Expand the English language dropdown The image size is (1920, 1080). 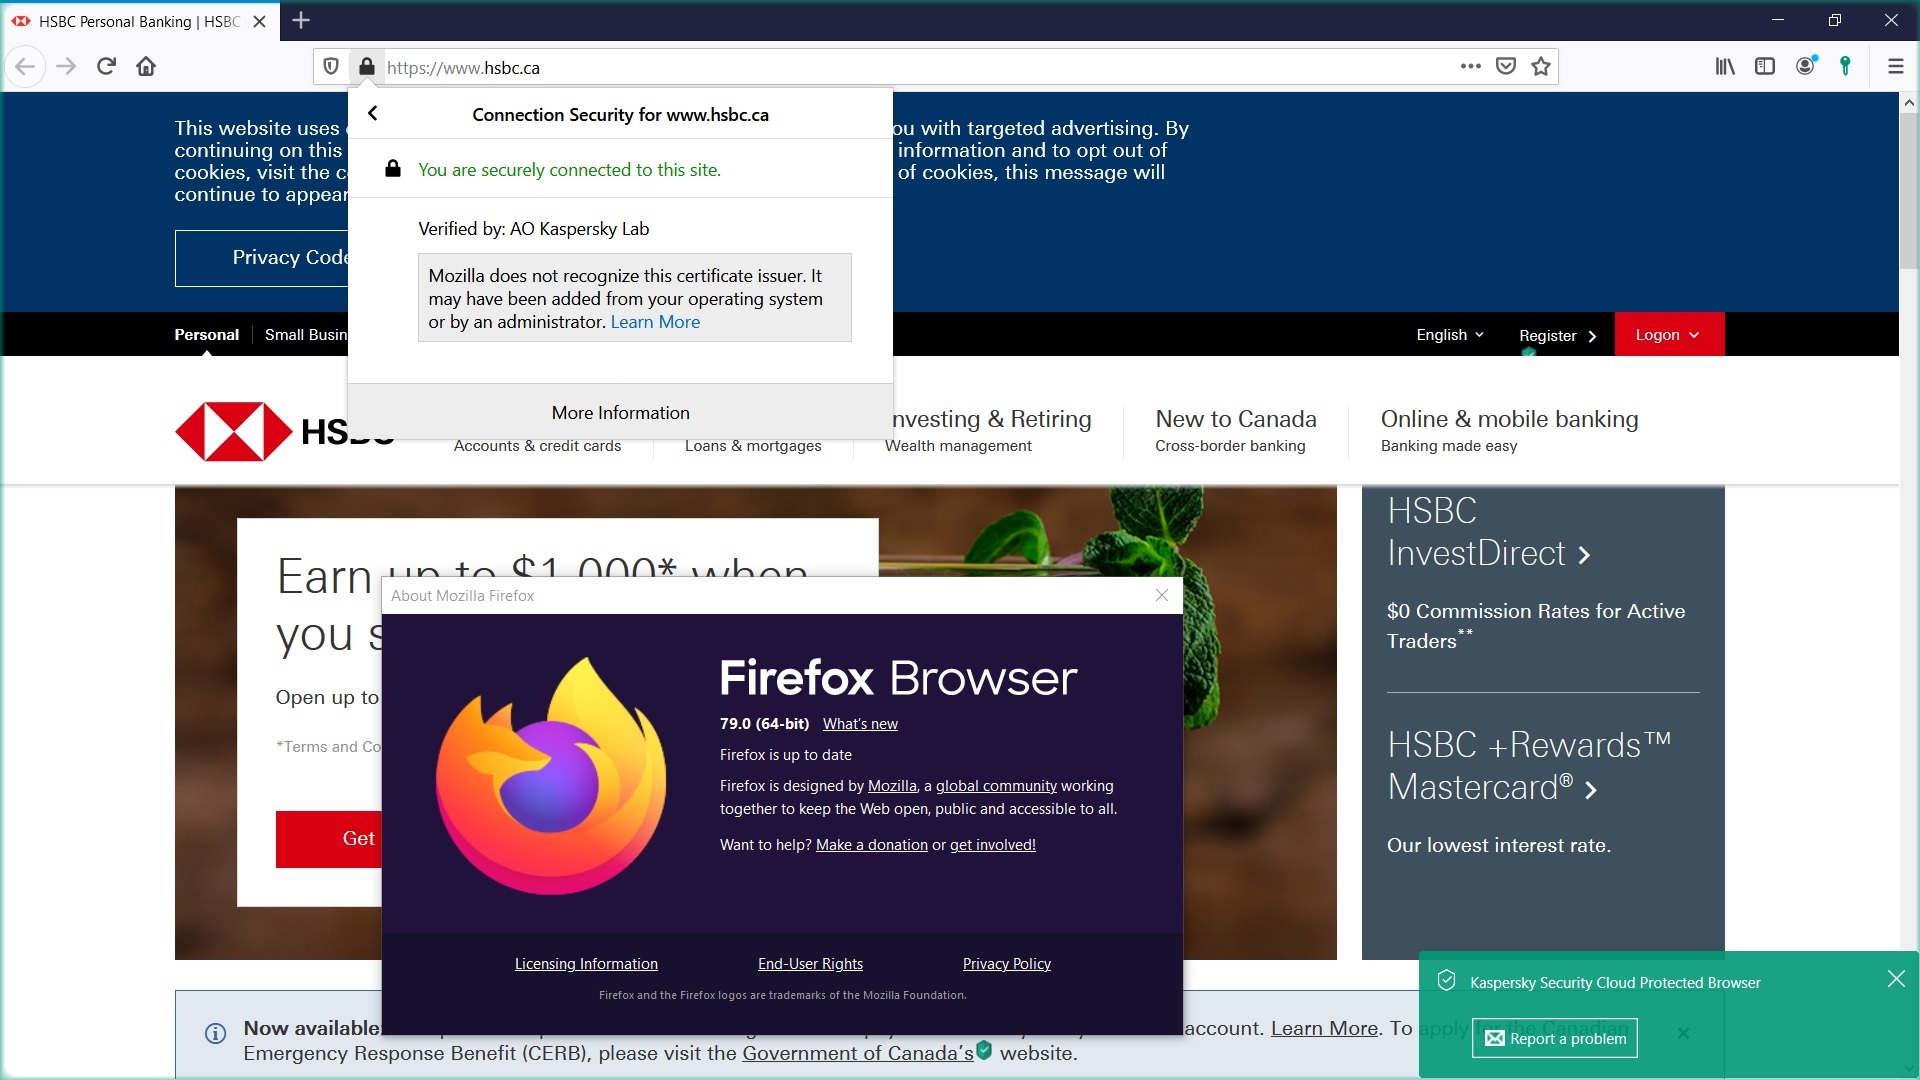(x=1449, y=335)
